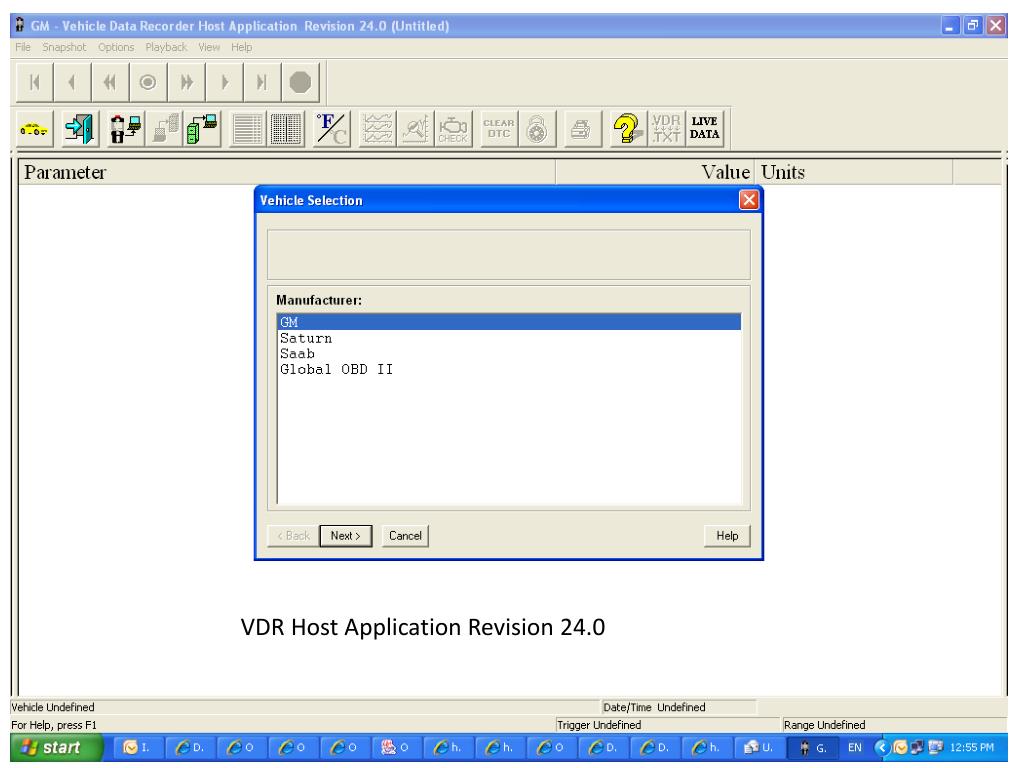The width and height of the screenshot is (1024, 768).
Task: Select Saturn in the Manufacturer list
Action: point(509,338)
